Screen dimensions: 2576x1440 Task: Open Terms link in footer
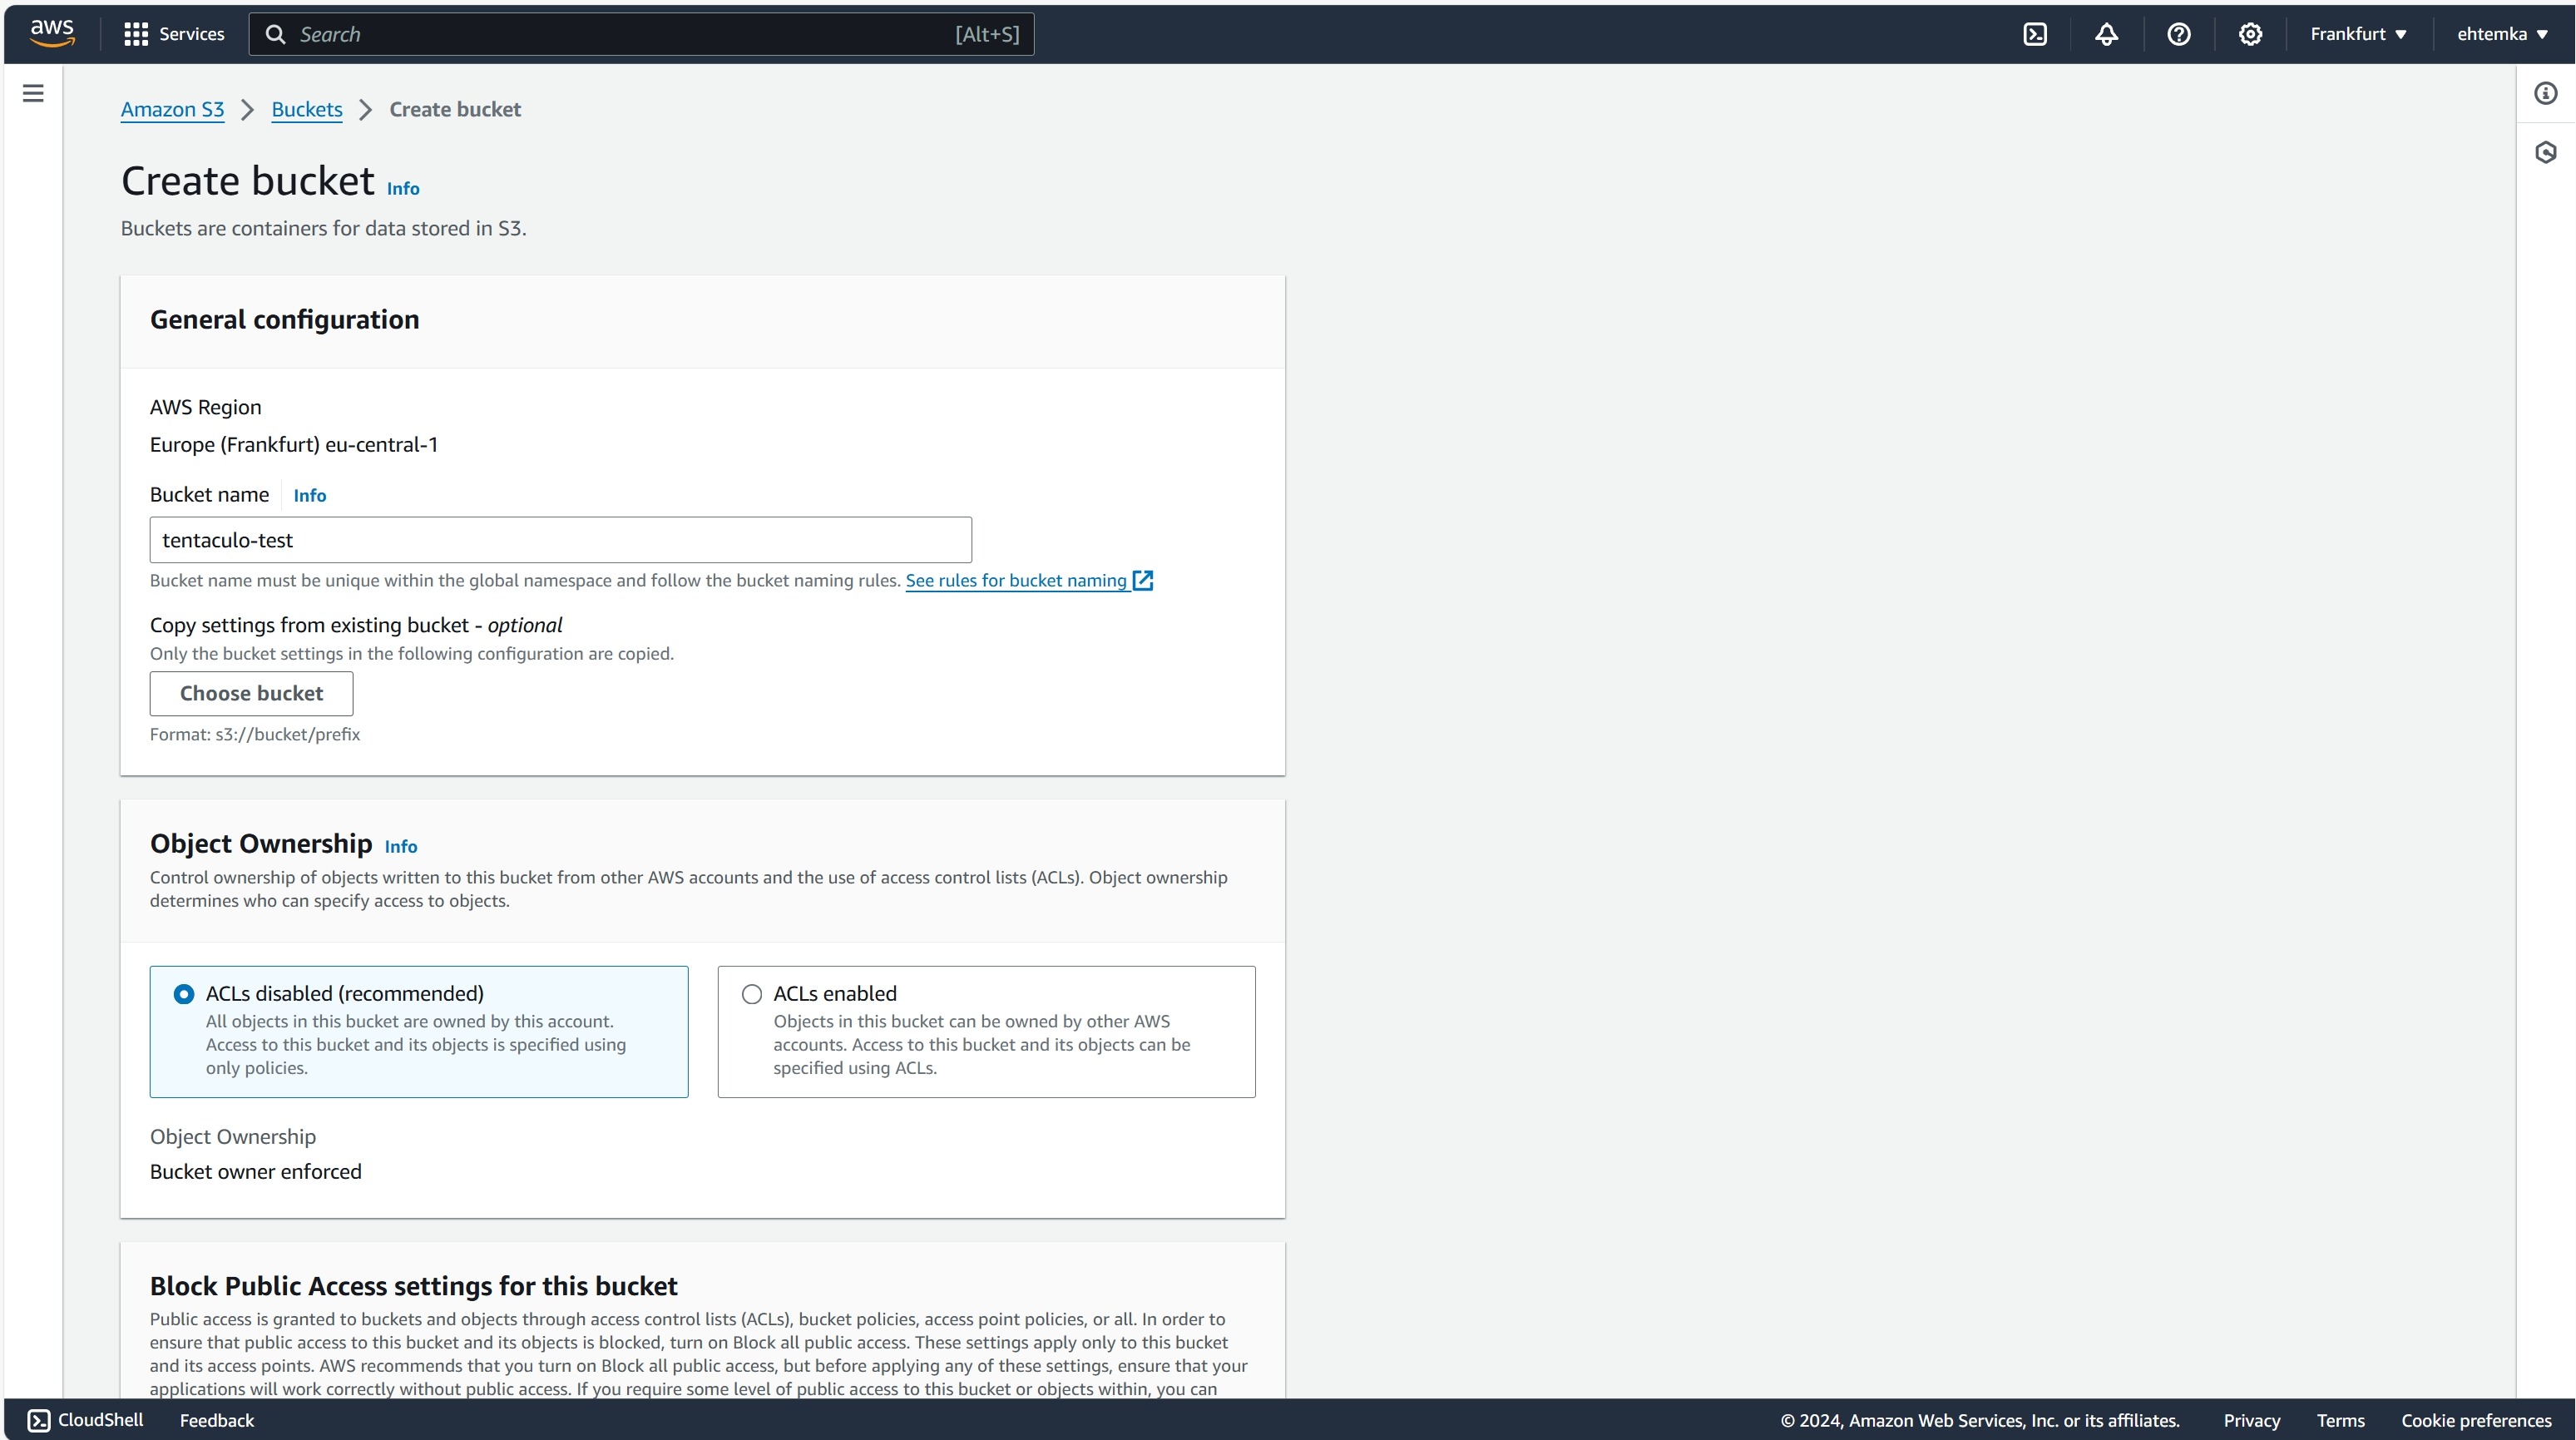coord(2341,1420)
